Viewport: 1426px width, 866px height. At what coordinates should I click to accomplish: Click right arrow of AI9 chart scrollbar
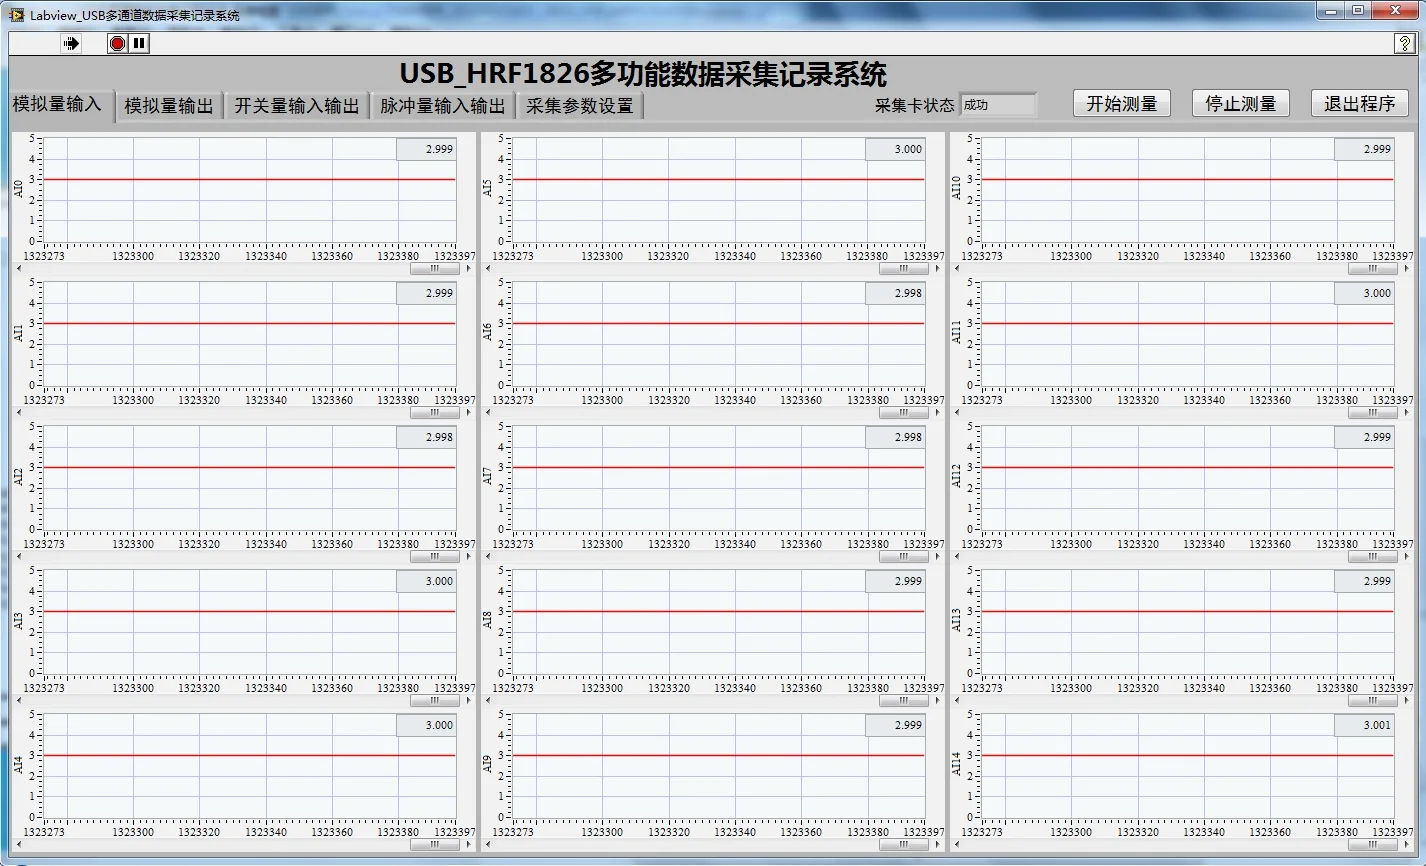(x=937, y=844)
